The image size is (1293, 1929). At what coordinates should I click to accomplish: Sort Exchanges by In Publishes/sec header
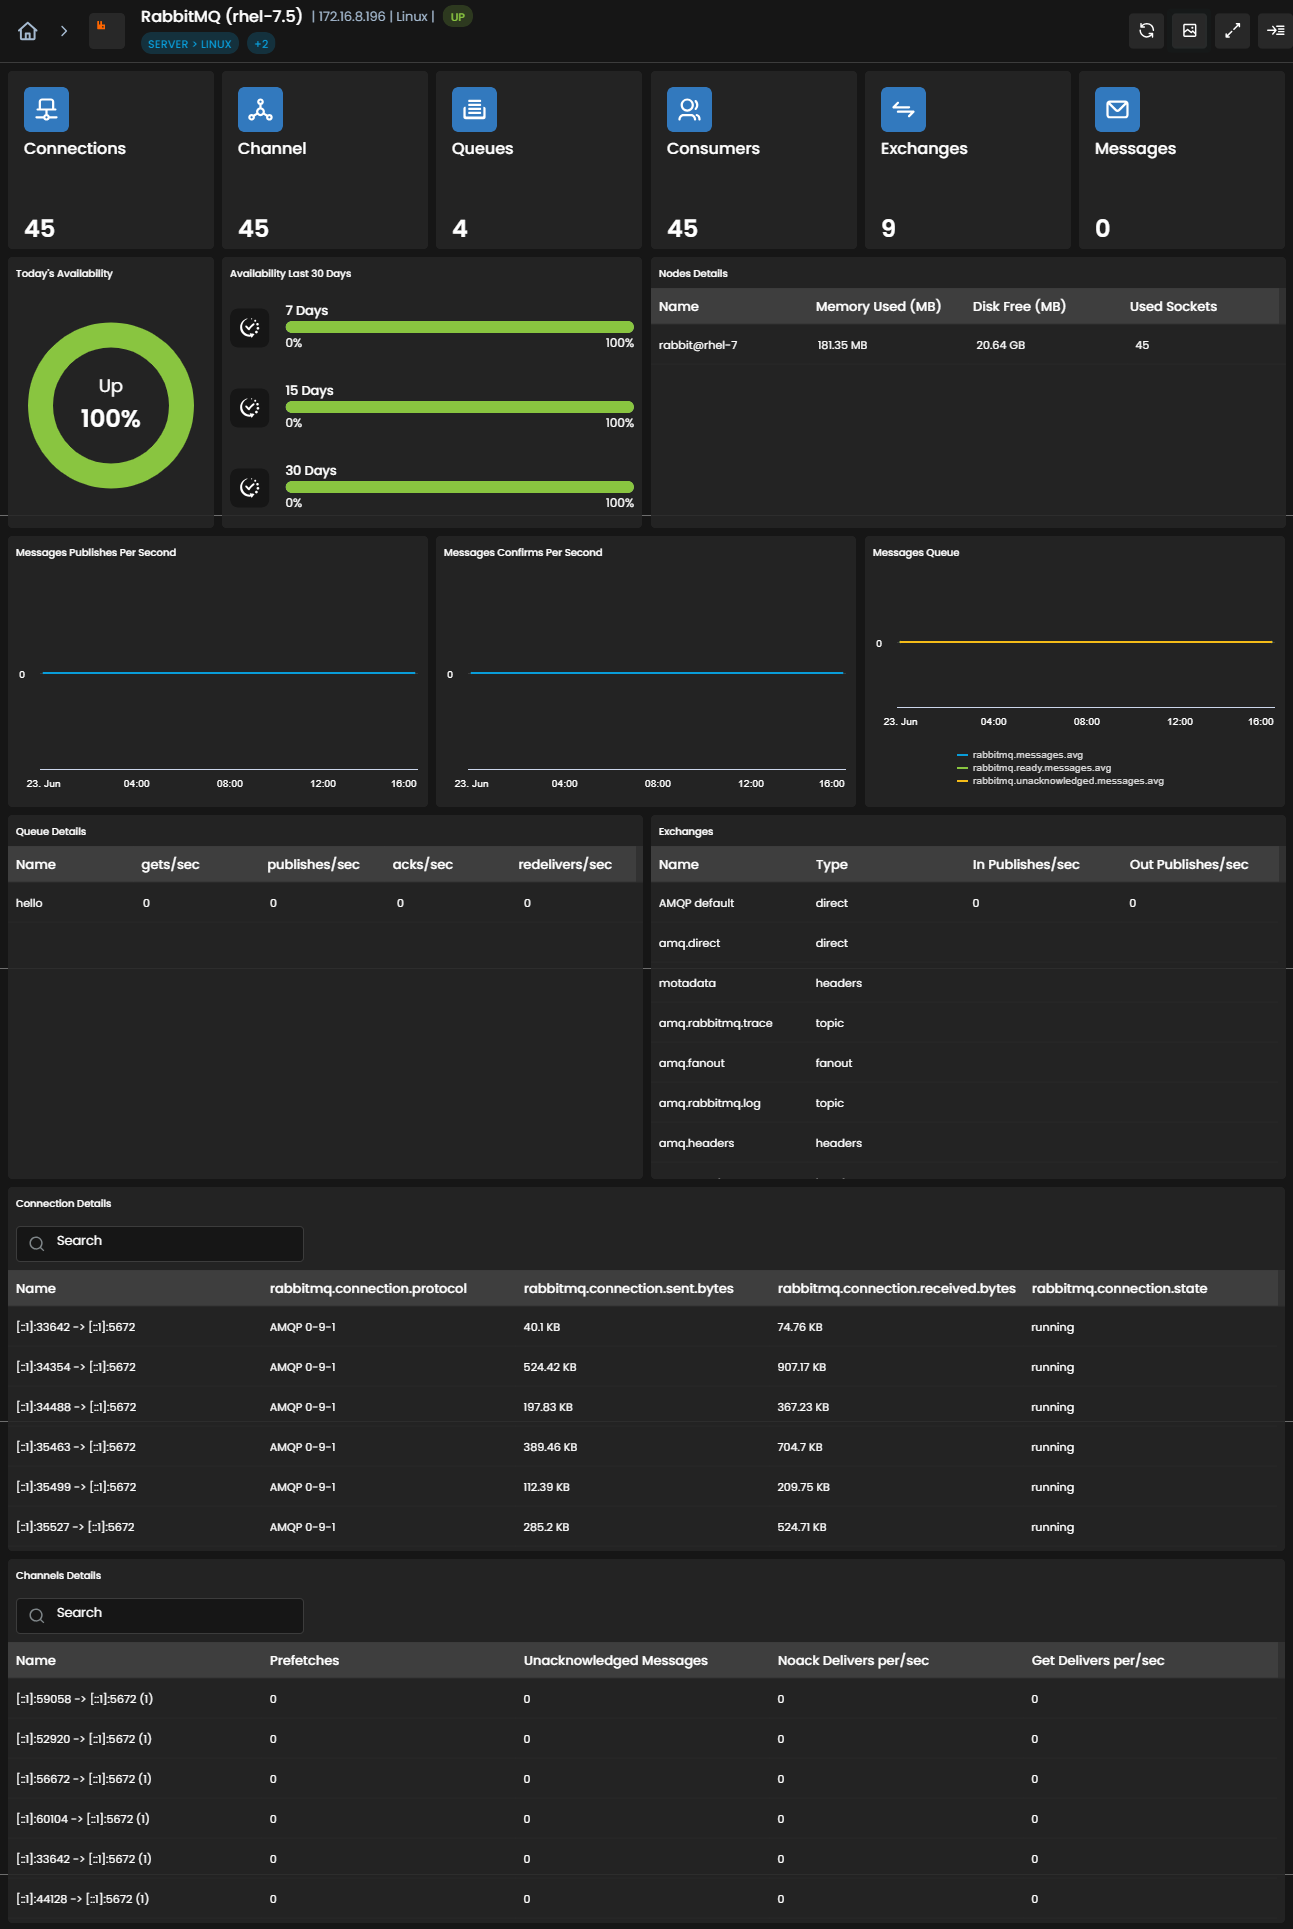pyautogui.click(x=1026, y=864)
